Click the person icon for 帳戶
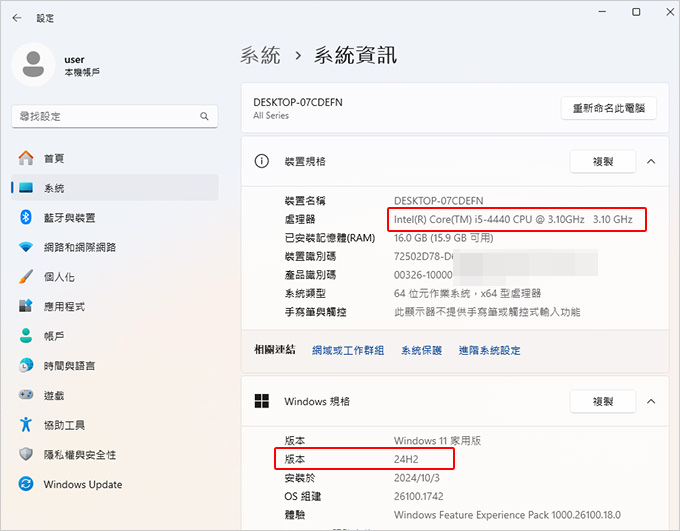Image resolution: width=680 pixels, height=531 pixels. click(x=26, y=335)
